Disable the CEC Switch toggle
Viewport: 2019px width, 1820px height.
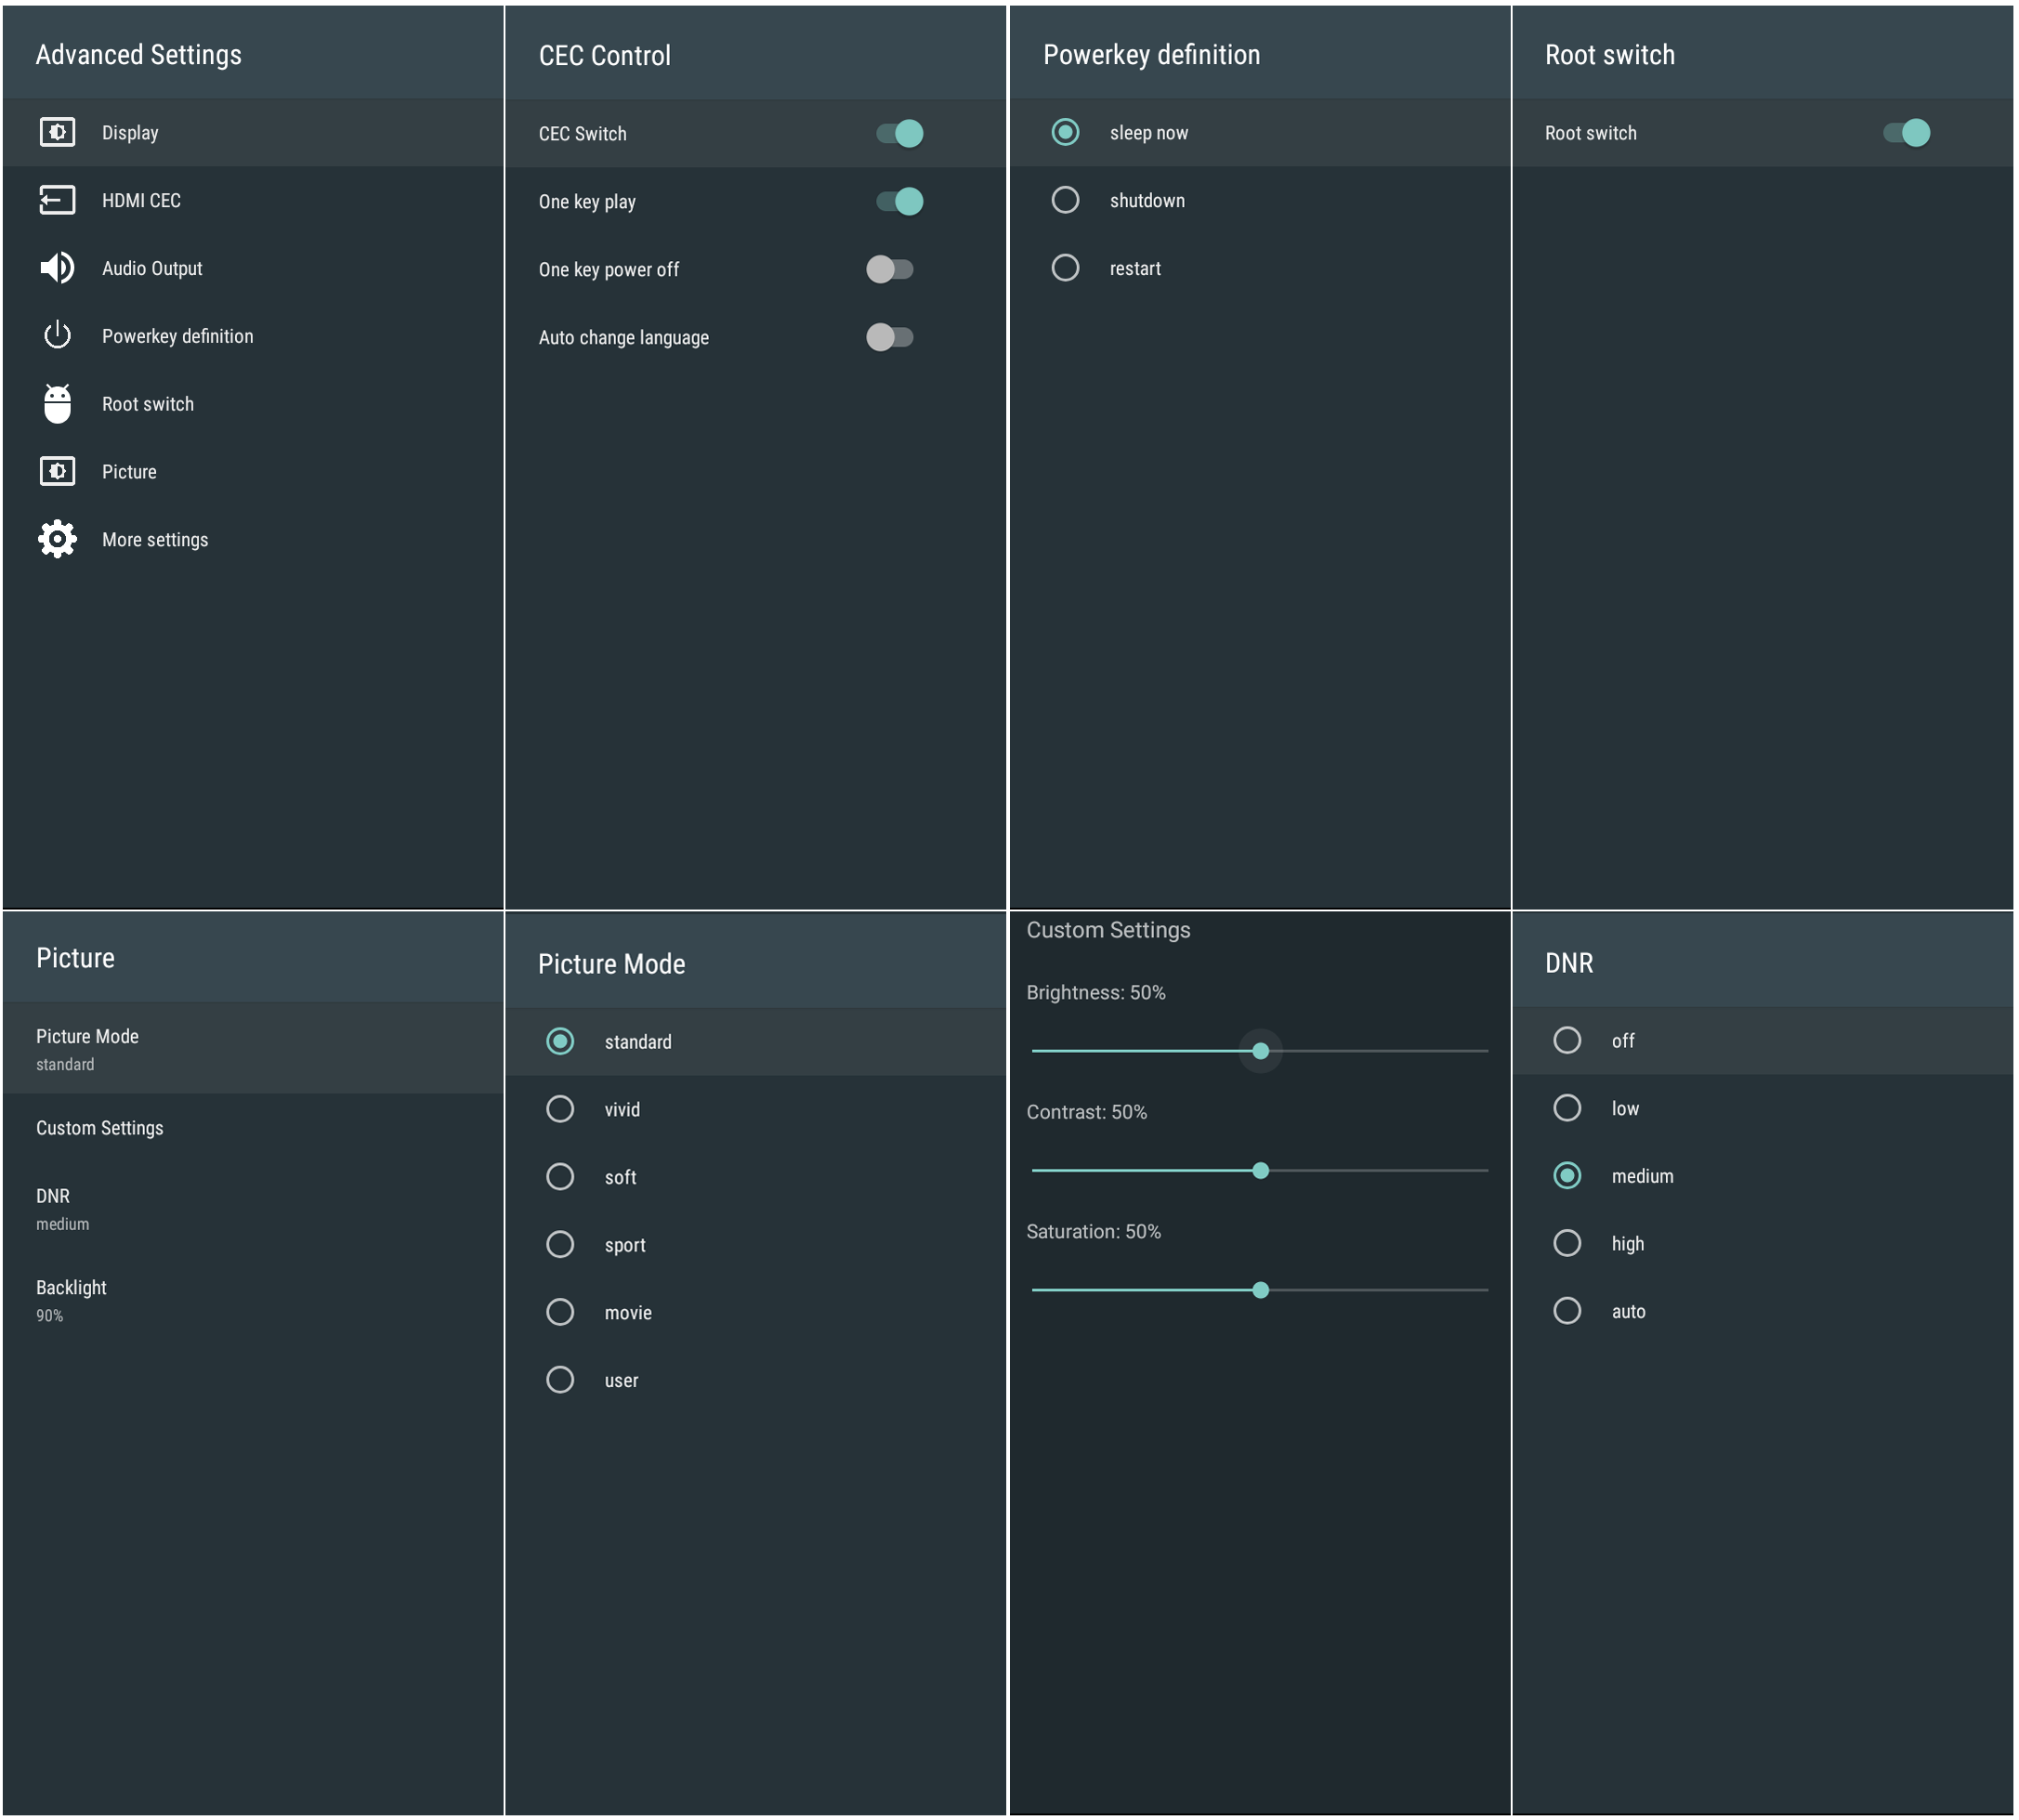point(899,133)
